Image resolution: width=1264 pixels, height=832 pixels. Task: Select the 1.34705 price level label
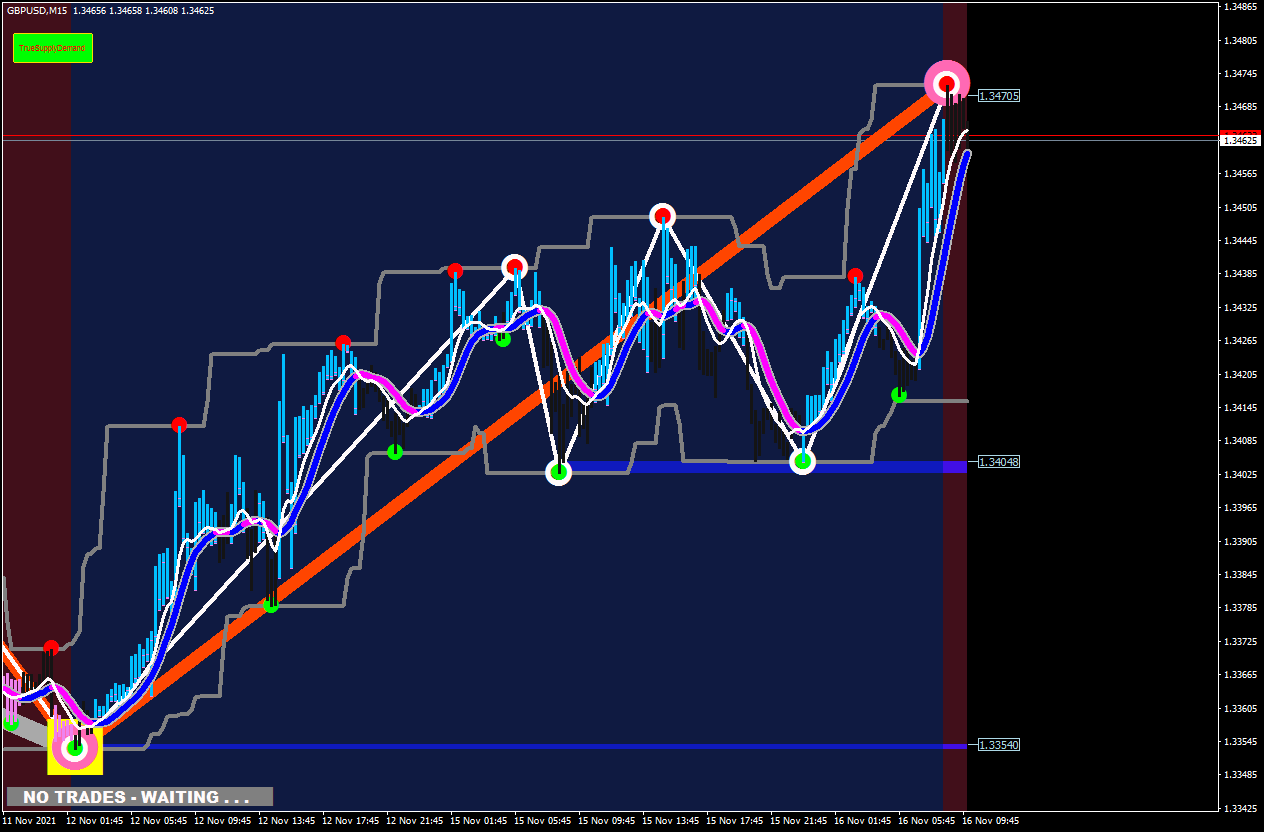(x=999, y=96)
